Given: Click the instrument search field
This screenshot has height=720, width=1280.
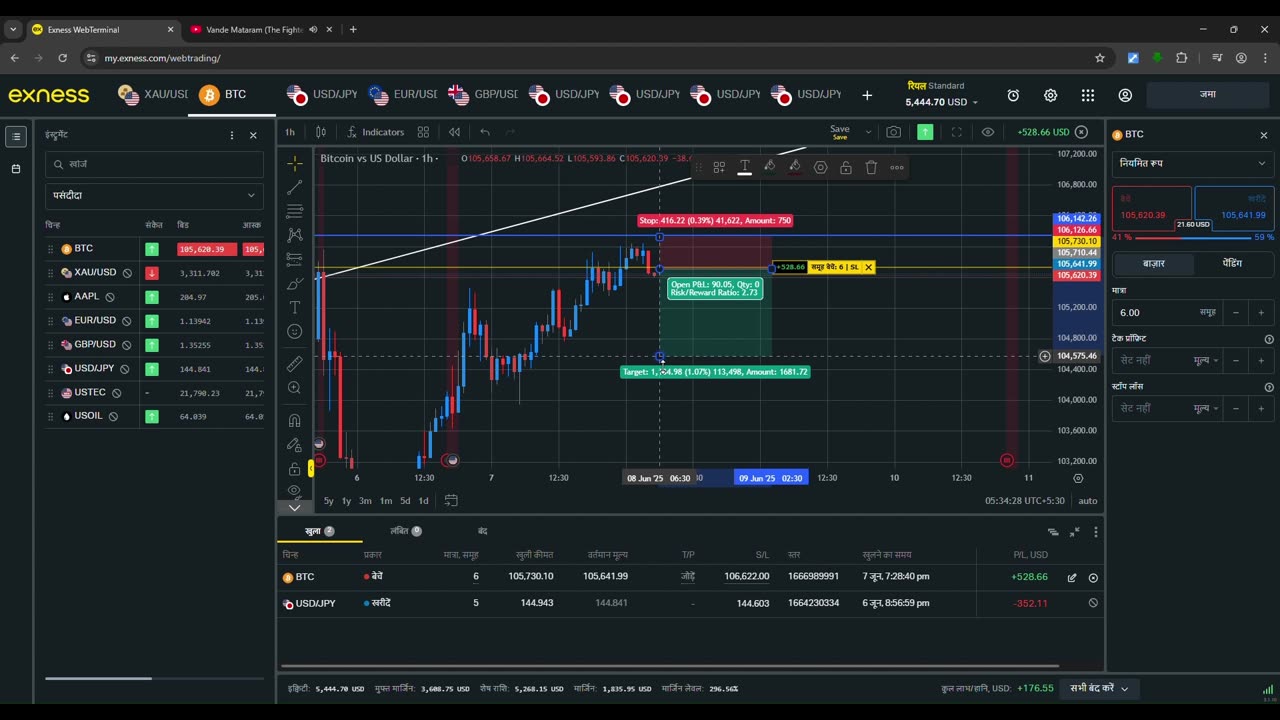Looking at the screenshot, I should tap(155, 164).
